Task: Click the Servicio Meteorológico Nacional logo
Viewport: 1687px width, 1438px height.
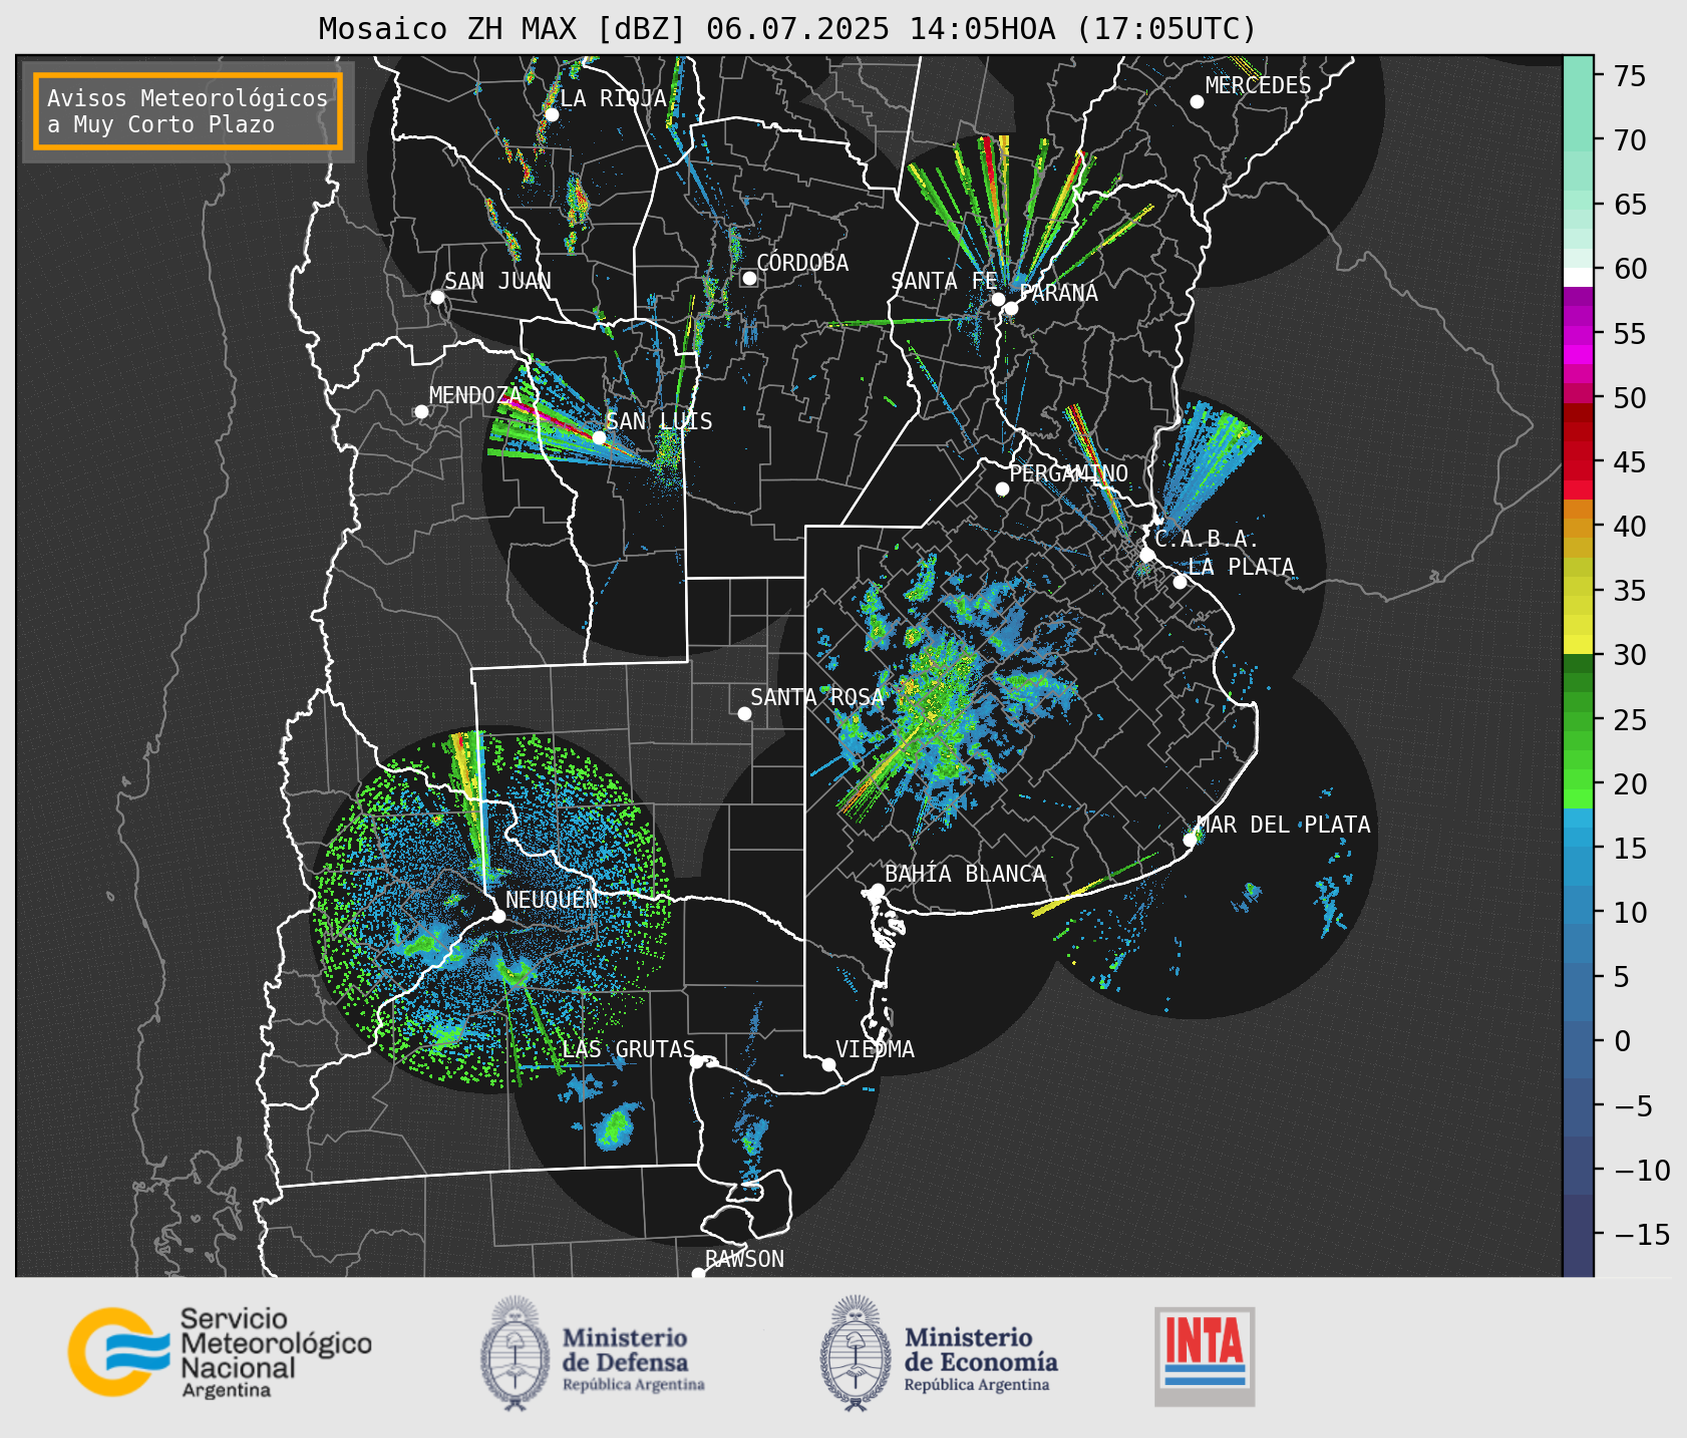Action: pos(220,1352)
